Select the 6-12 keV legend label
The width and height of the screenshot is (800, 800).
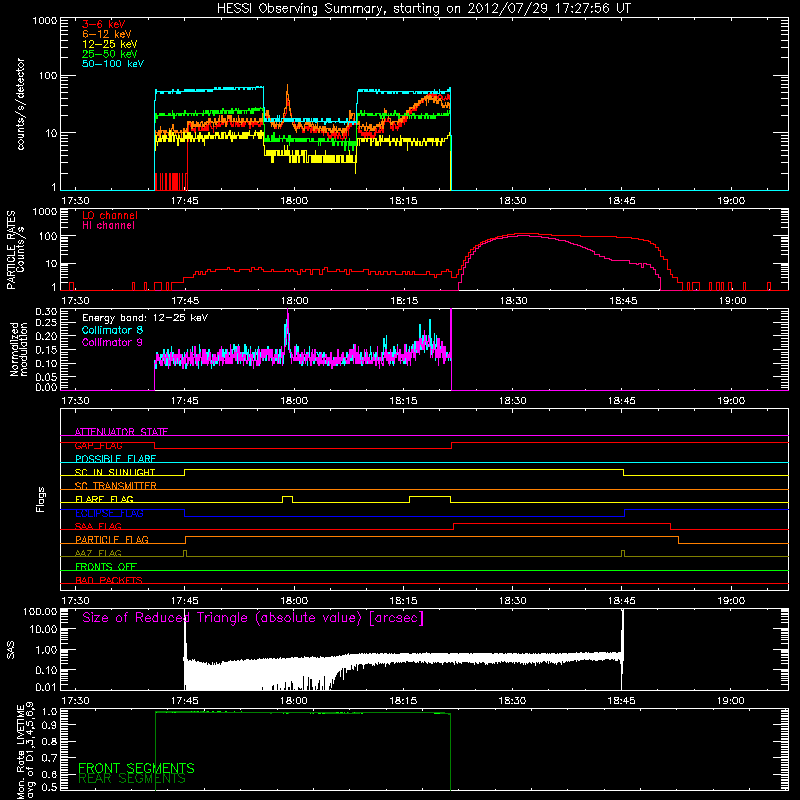pyautogui.click(x=106, y=34)
